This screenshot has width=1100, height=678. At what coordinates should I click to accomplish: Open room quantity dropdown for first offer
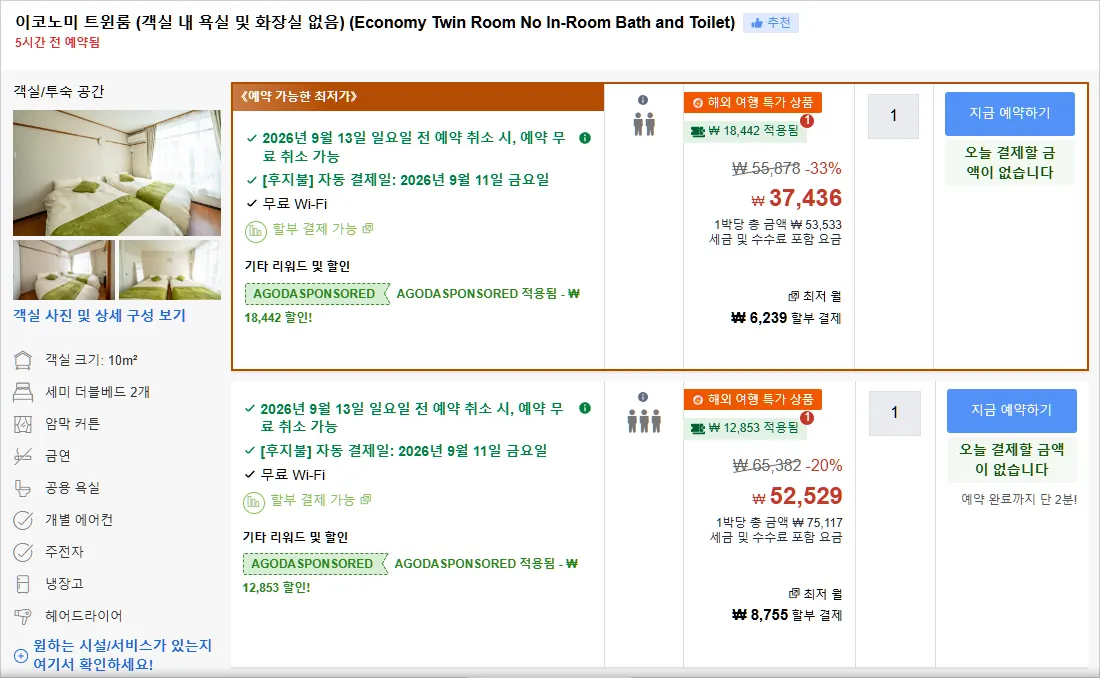click(893, 116)
